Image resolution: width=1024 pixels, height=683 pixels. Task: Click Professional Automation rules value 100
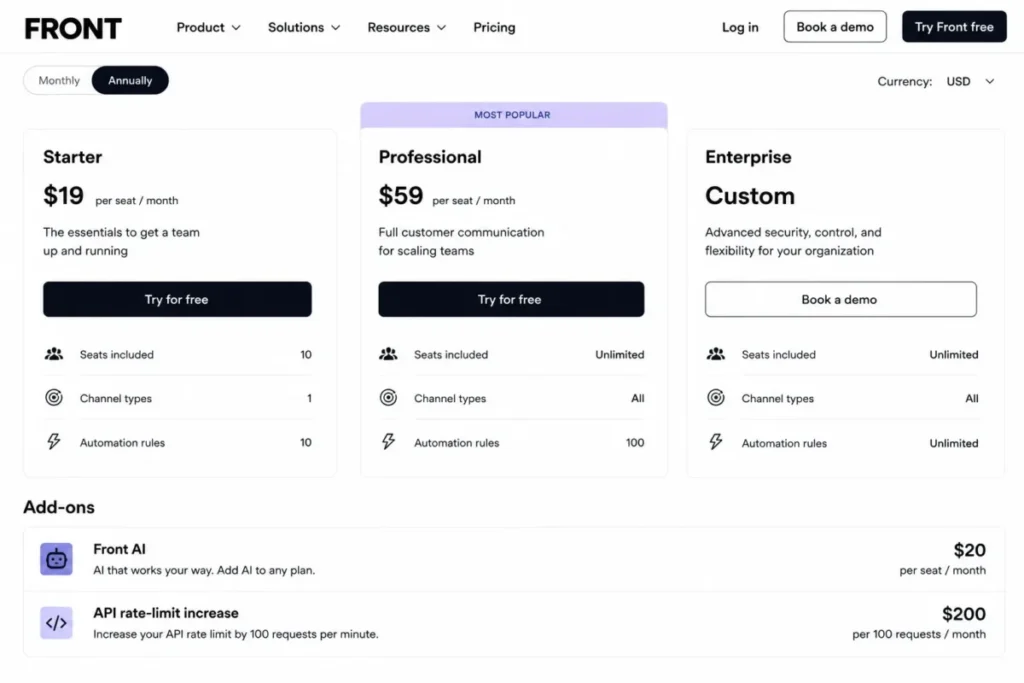pyautogui.click(x=635, y=442)
